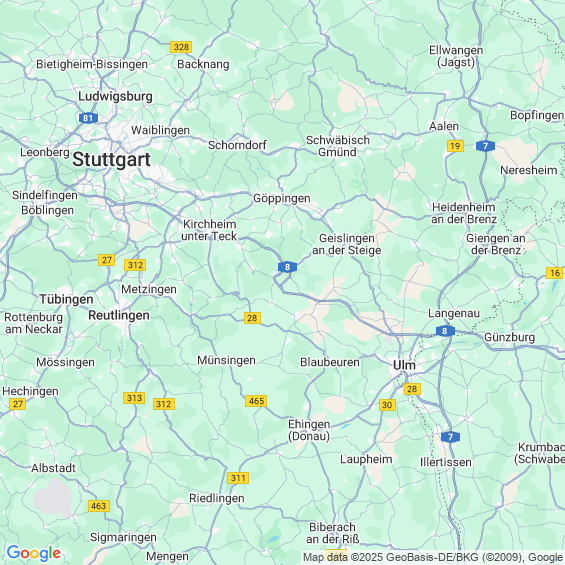Select Heidenheim an der Brenz label
Viewport: 565px width, 565px height.
click(x=464, y=213)
